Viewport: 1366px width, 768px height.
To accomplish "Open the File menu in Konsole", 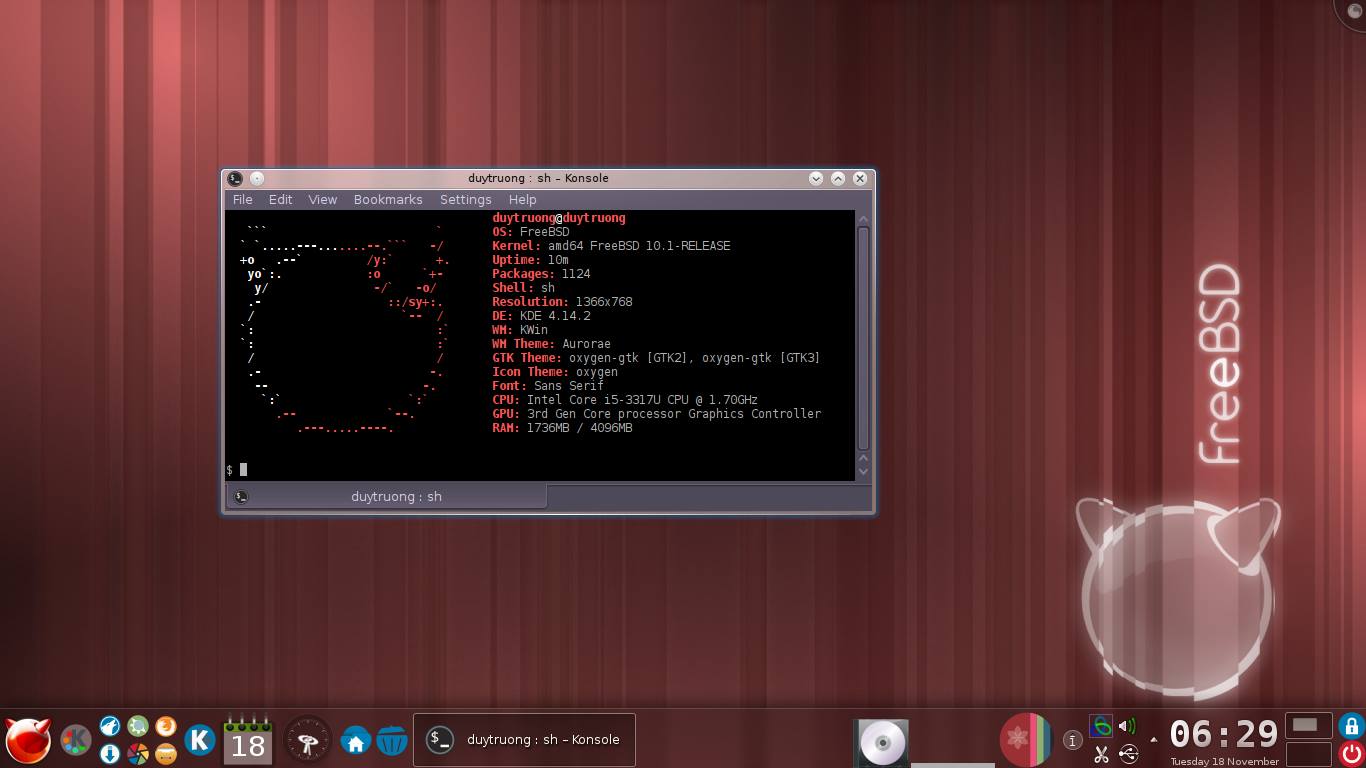I will coord(243,200).
